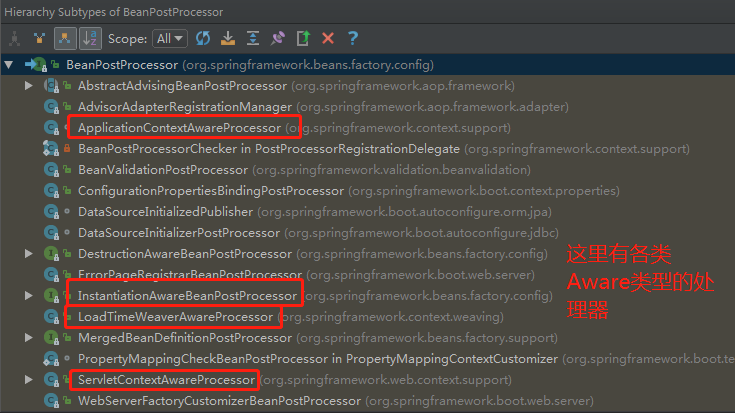Select DataSourceInitializerPostProcessor row
This screenshot has height=413, width=735.
pyautogui.click(x=368, y=233)
